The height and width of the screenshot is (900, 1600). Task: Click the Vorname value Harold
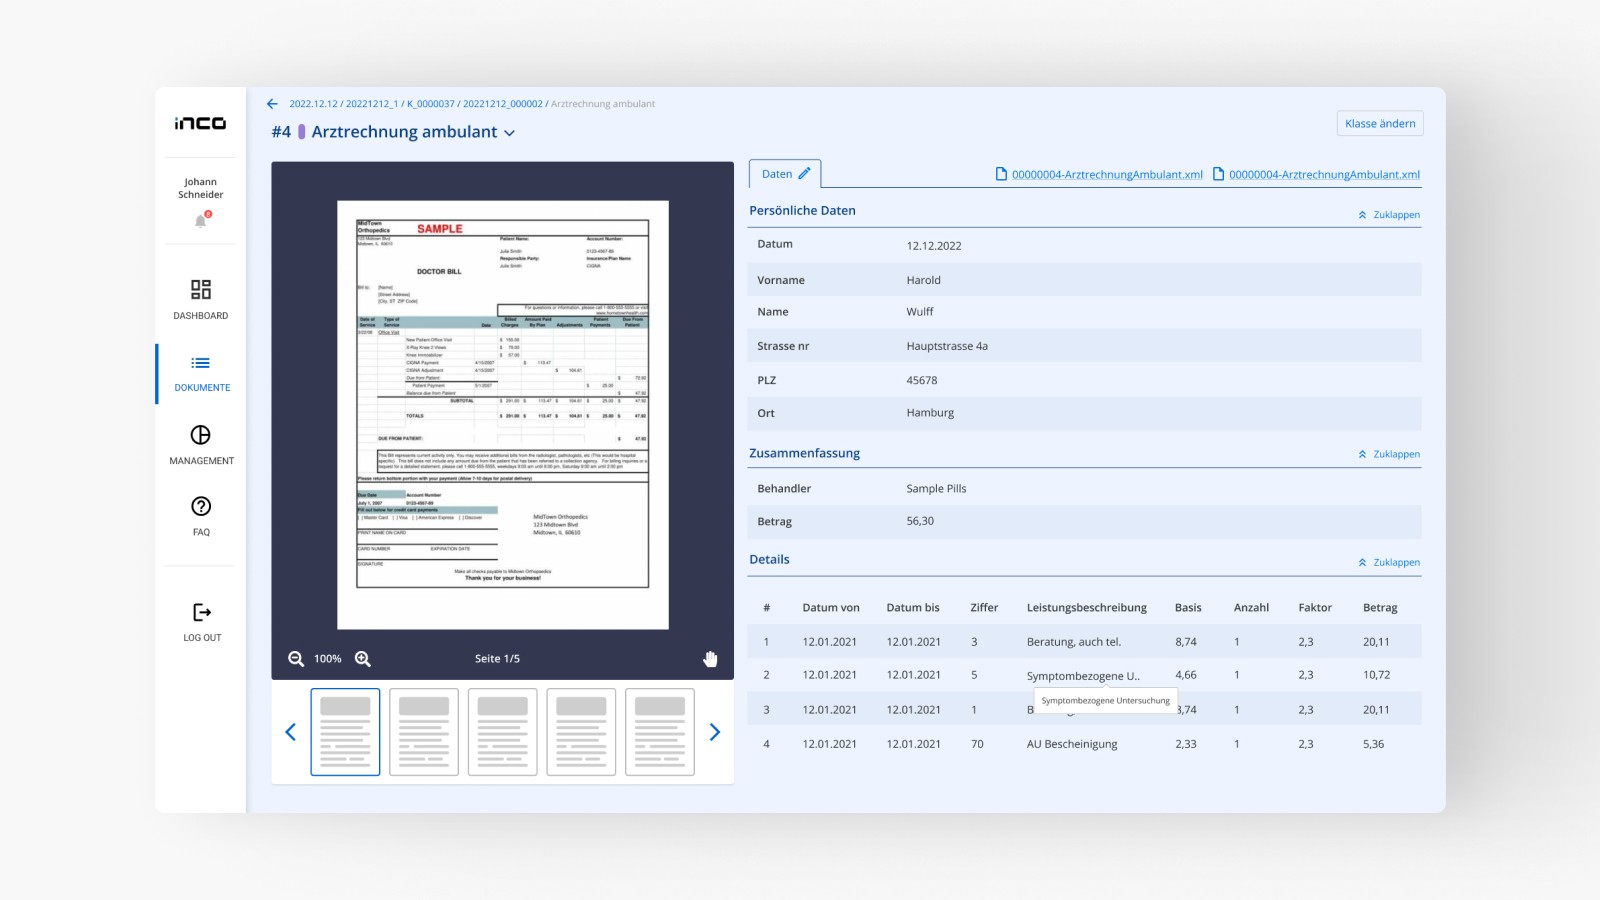point(923,280)
